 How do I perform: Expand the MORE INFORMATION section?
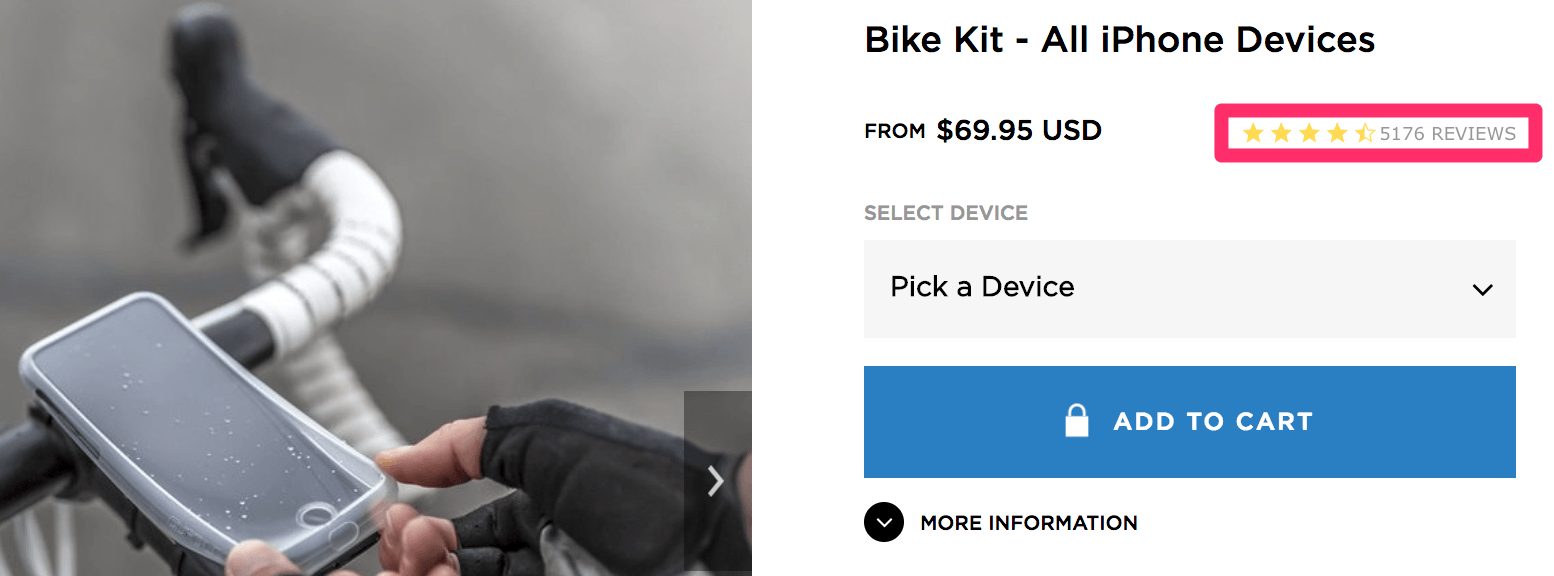1028,523
